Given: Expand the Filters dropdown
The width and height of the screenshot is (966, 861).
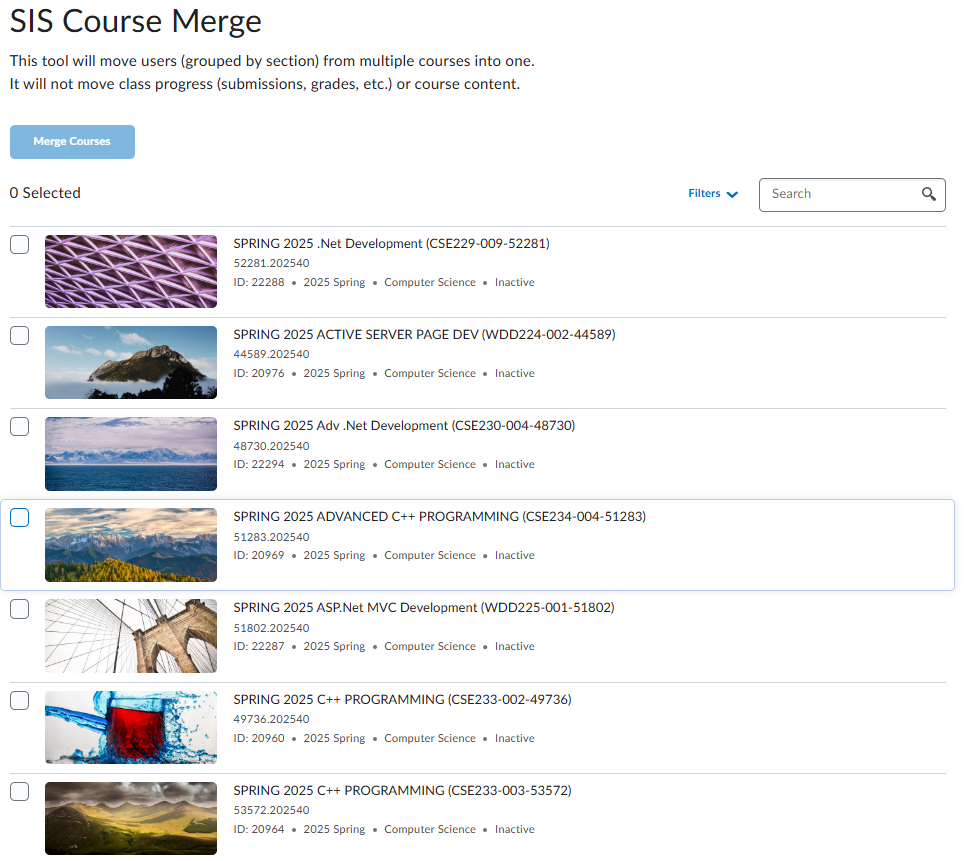Looking at the screenshot, I should pos(713,194).
